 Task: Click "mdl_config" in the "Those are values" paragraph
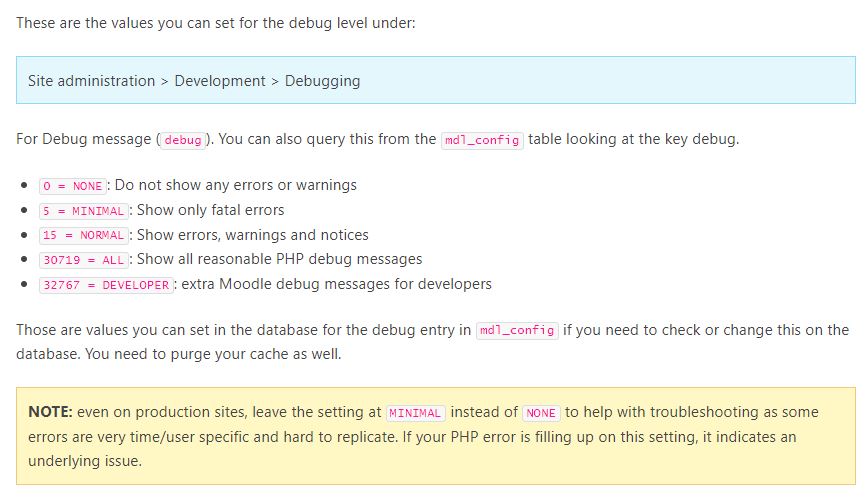tap(517, 331)
